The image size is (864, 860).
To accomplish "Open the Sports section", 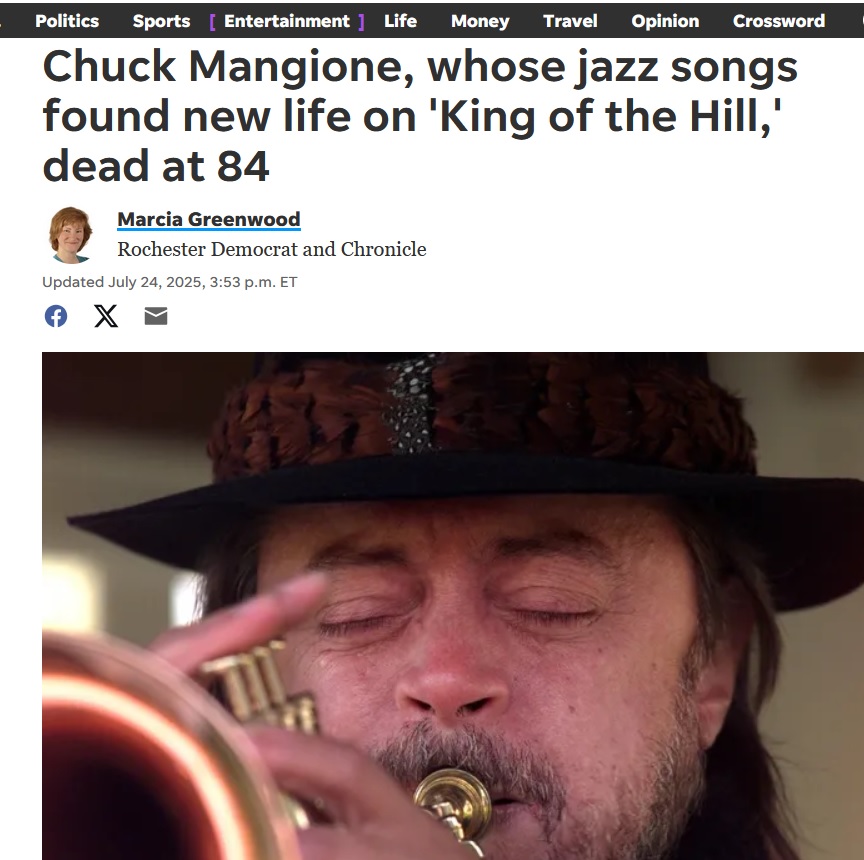I will click(x=161, y=21).
